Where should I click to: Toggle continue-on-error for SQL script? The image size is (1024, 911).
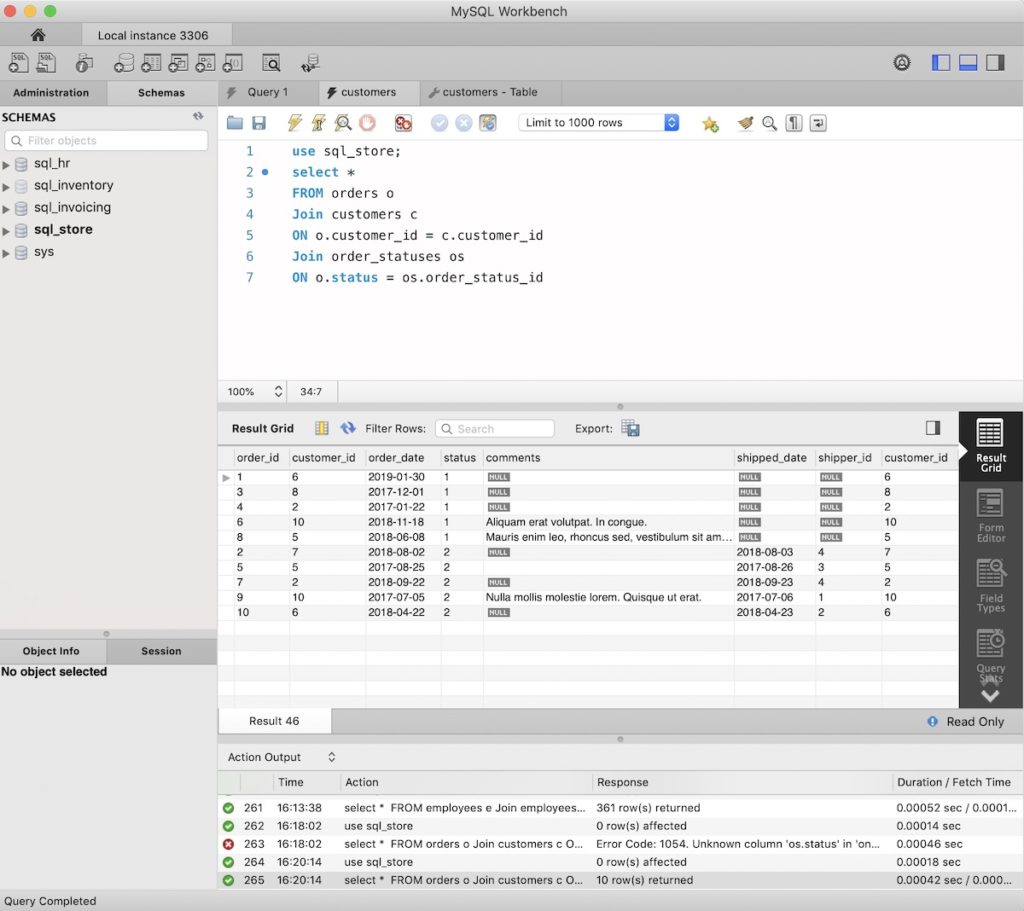tap(404, 123)
